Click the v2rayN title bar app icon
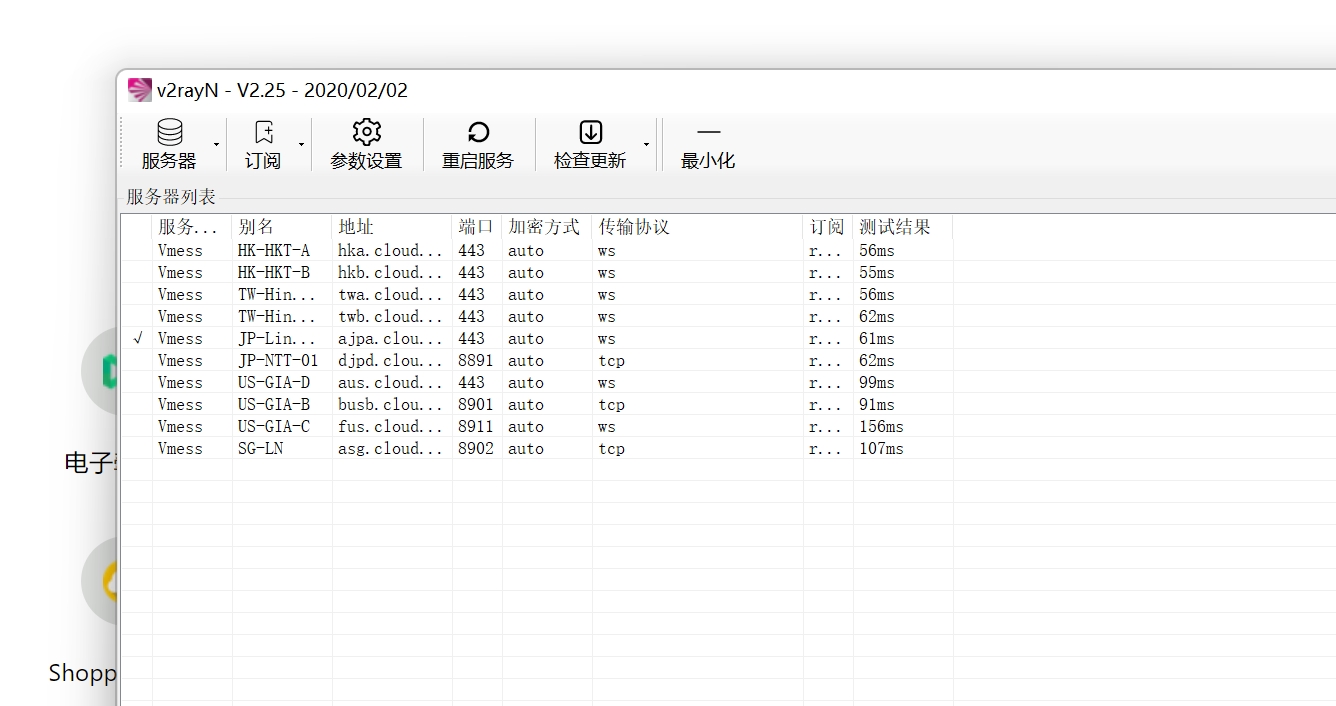This screenshot has width=1336, height=706. coord(140,90)
